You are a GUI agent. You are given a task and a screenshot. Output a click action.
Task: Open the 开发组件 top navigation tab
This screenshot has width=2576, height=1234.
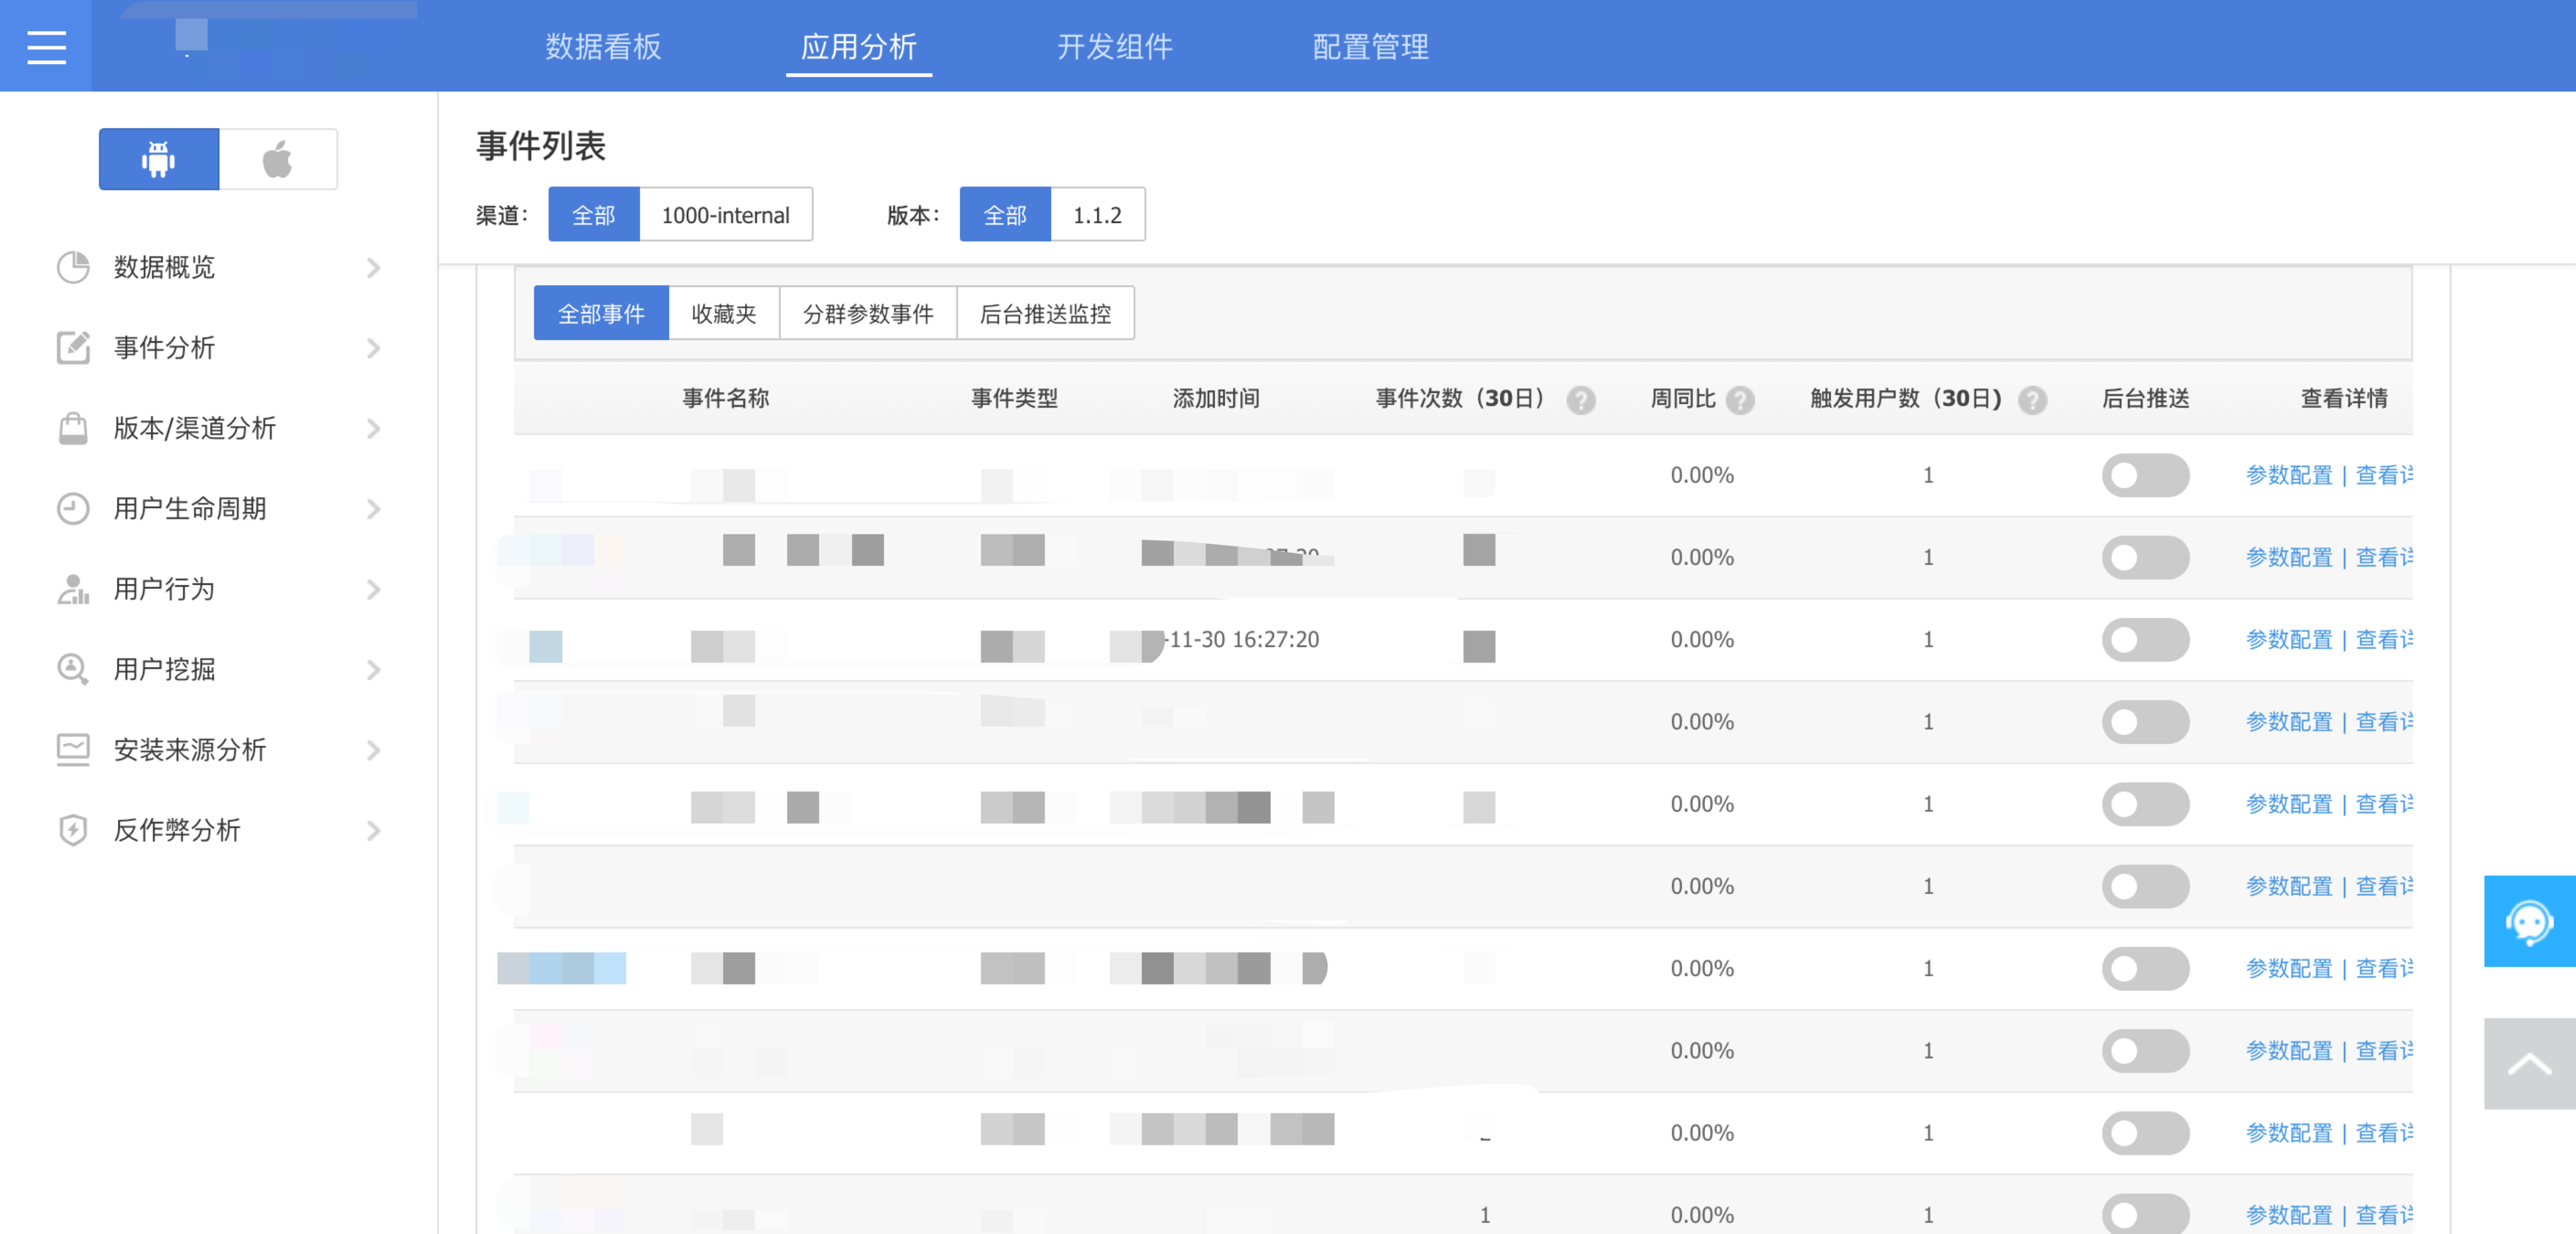pyautogui.click(x=1115, y=47)
